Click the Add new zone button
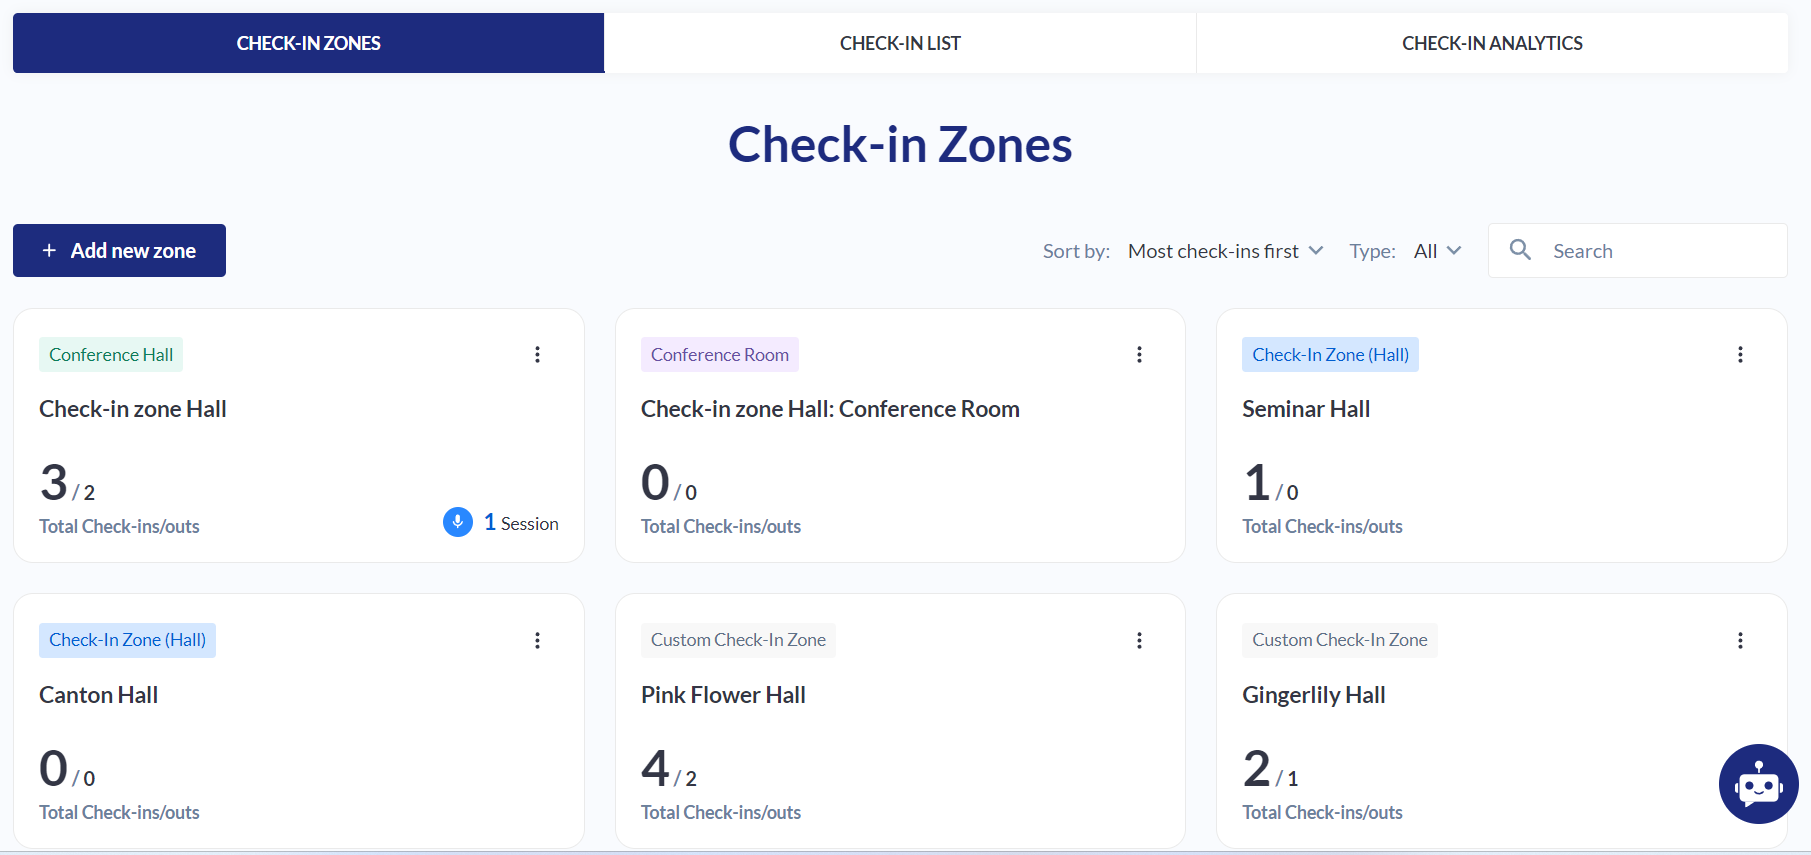This screenshot has width=1811, height=855. tap(119, 251)
